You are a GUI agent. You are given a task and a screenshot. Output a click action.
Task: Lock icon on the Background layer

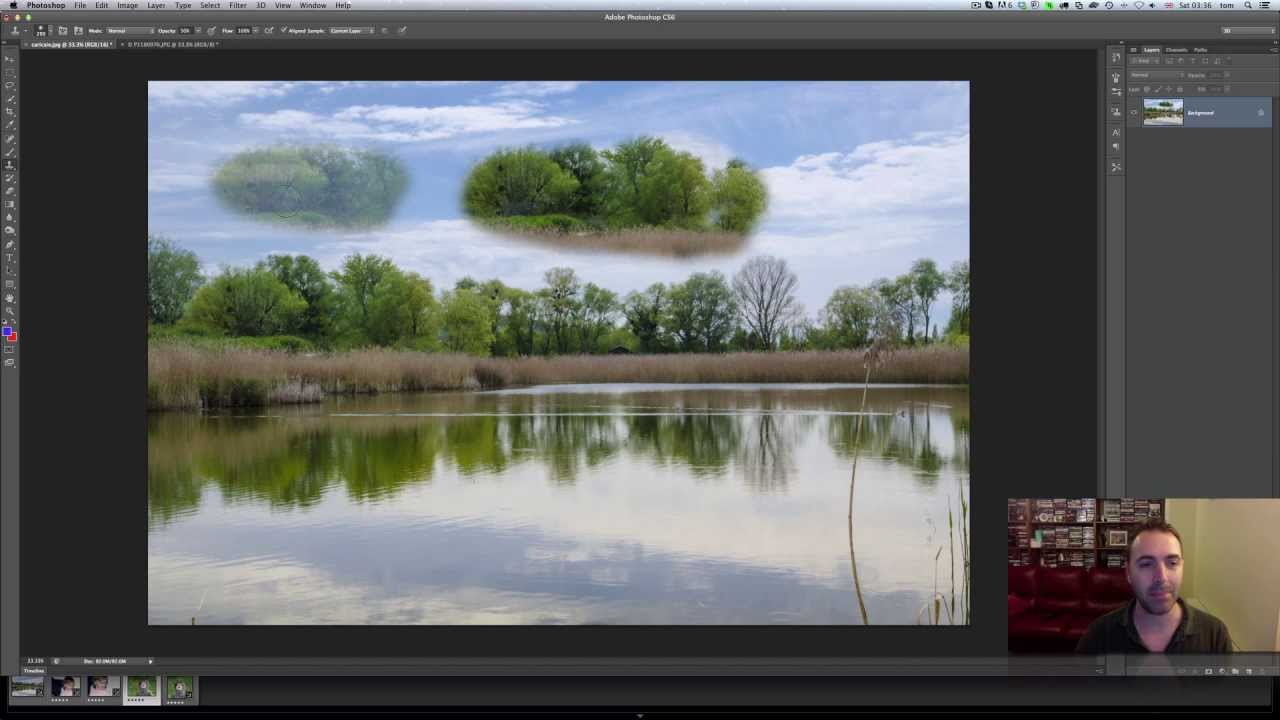(x=1260, y=112)
